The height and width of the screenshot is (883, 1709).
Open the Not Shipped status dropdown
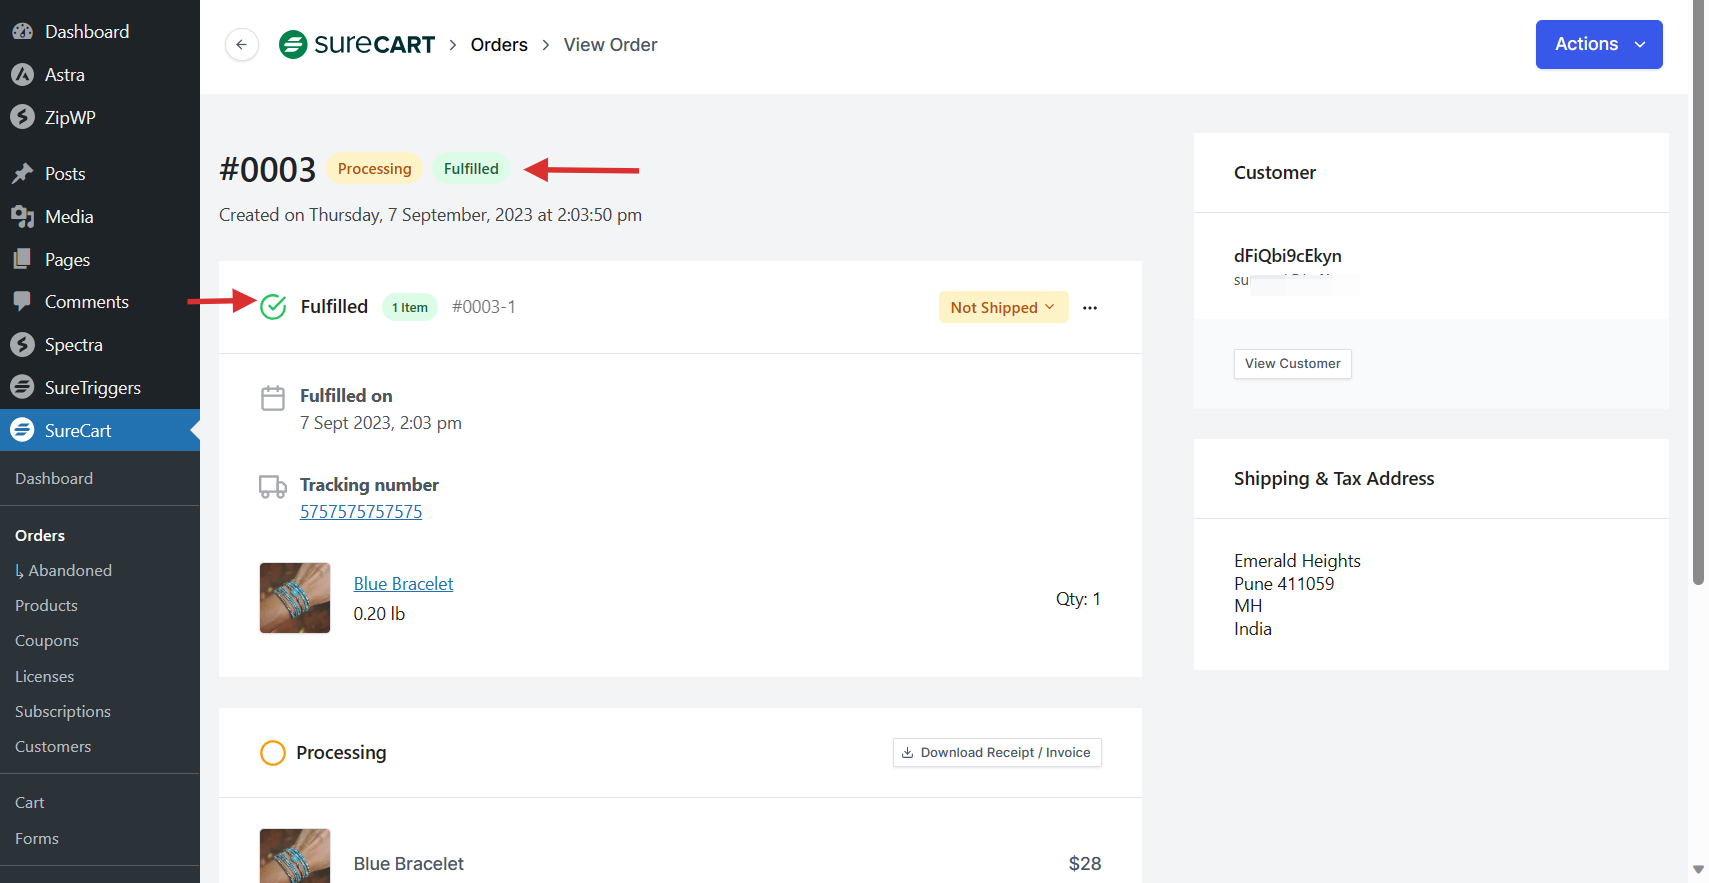pyautogui.click(x=1002, y=308)
